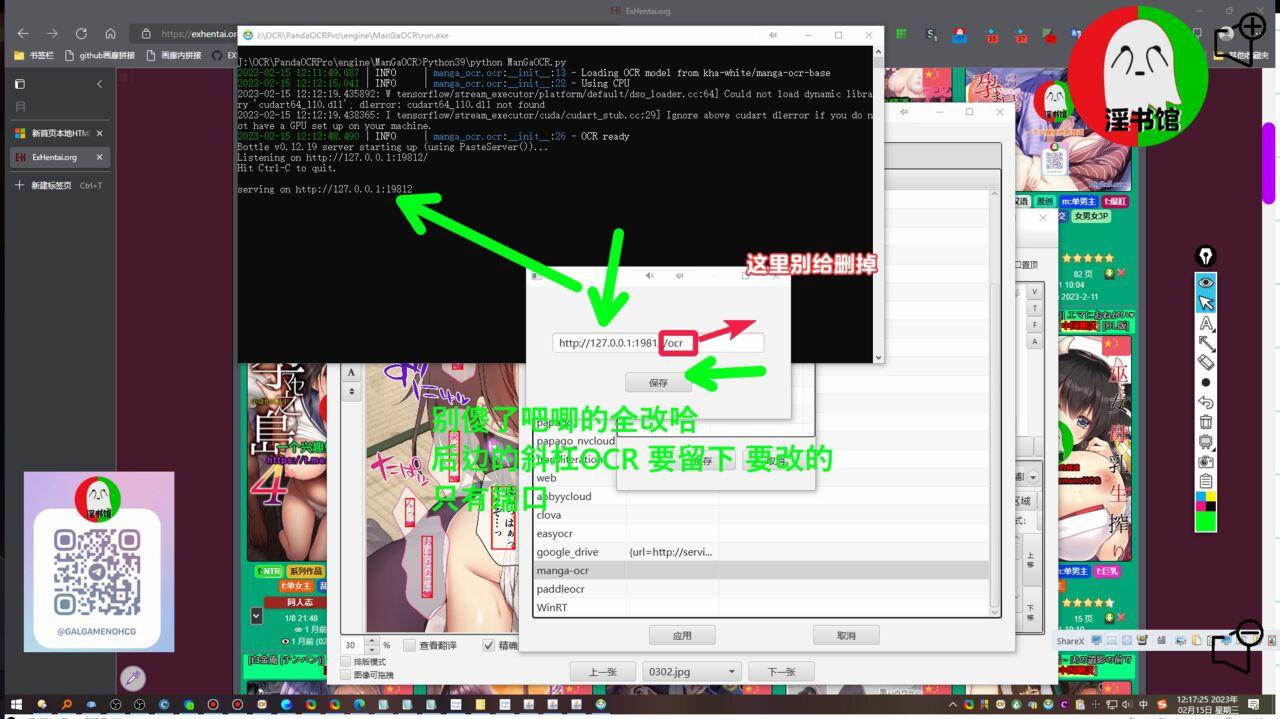Check the 图像可拖拽 checkbox

(x=346, y=675)
